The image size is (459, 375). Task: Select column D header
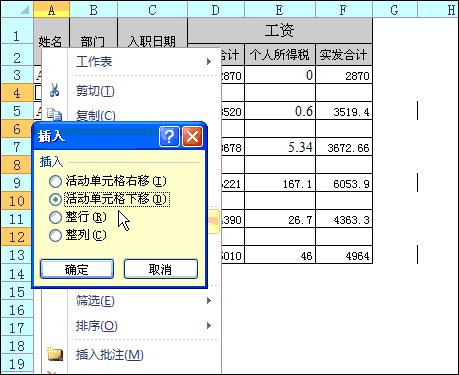click(x=216, y=9)
